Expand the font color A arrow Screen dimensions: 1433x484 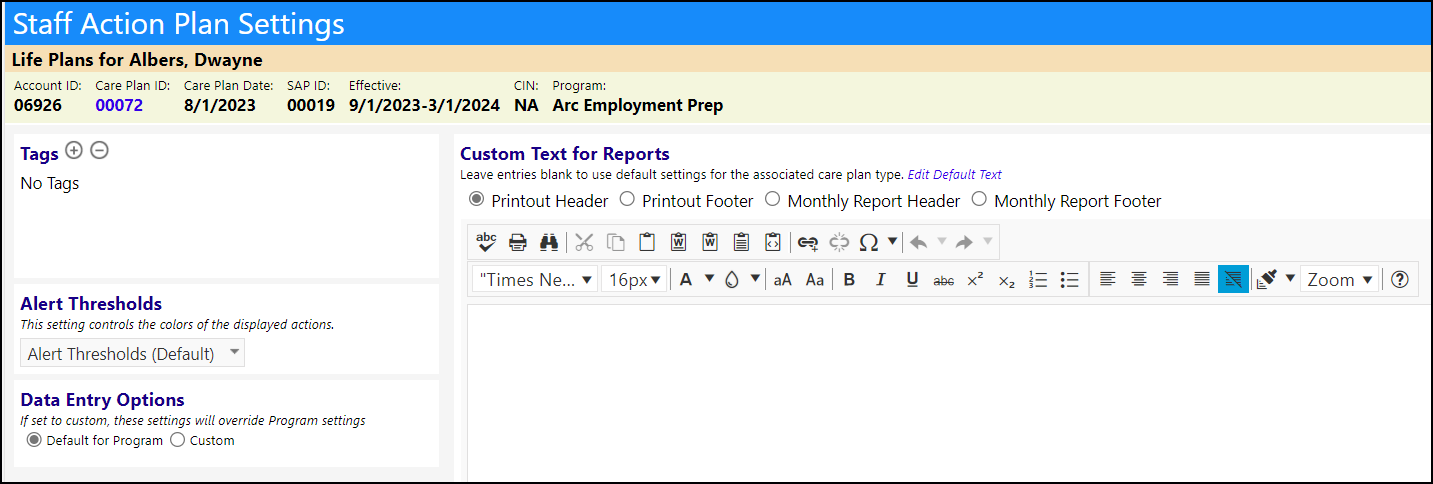709,279
